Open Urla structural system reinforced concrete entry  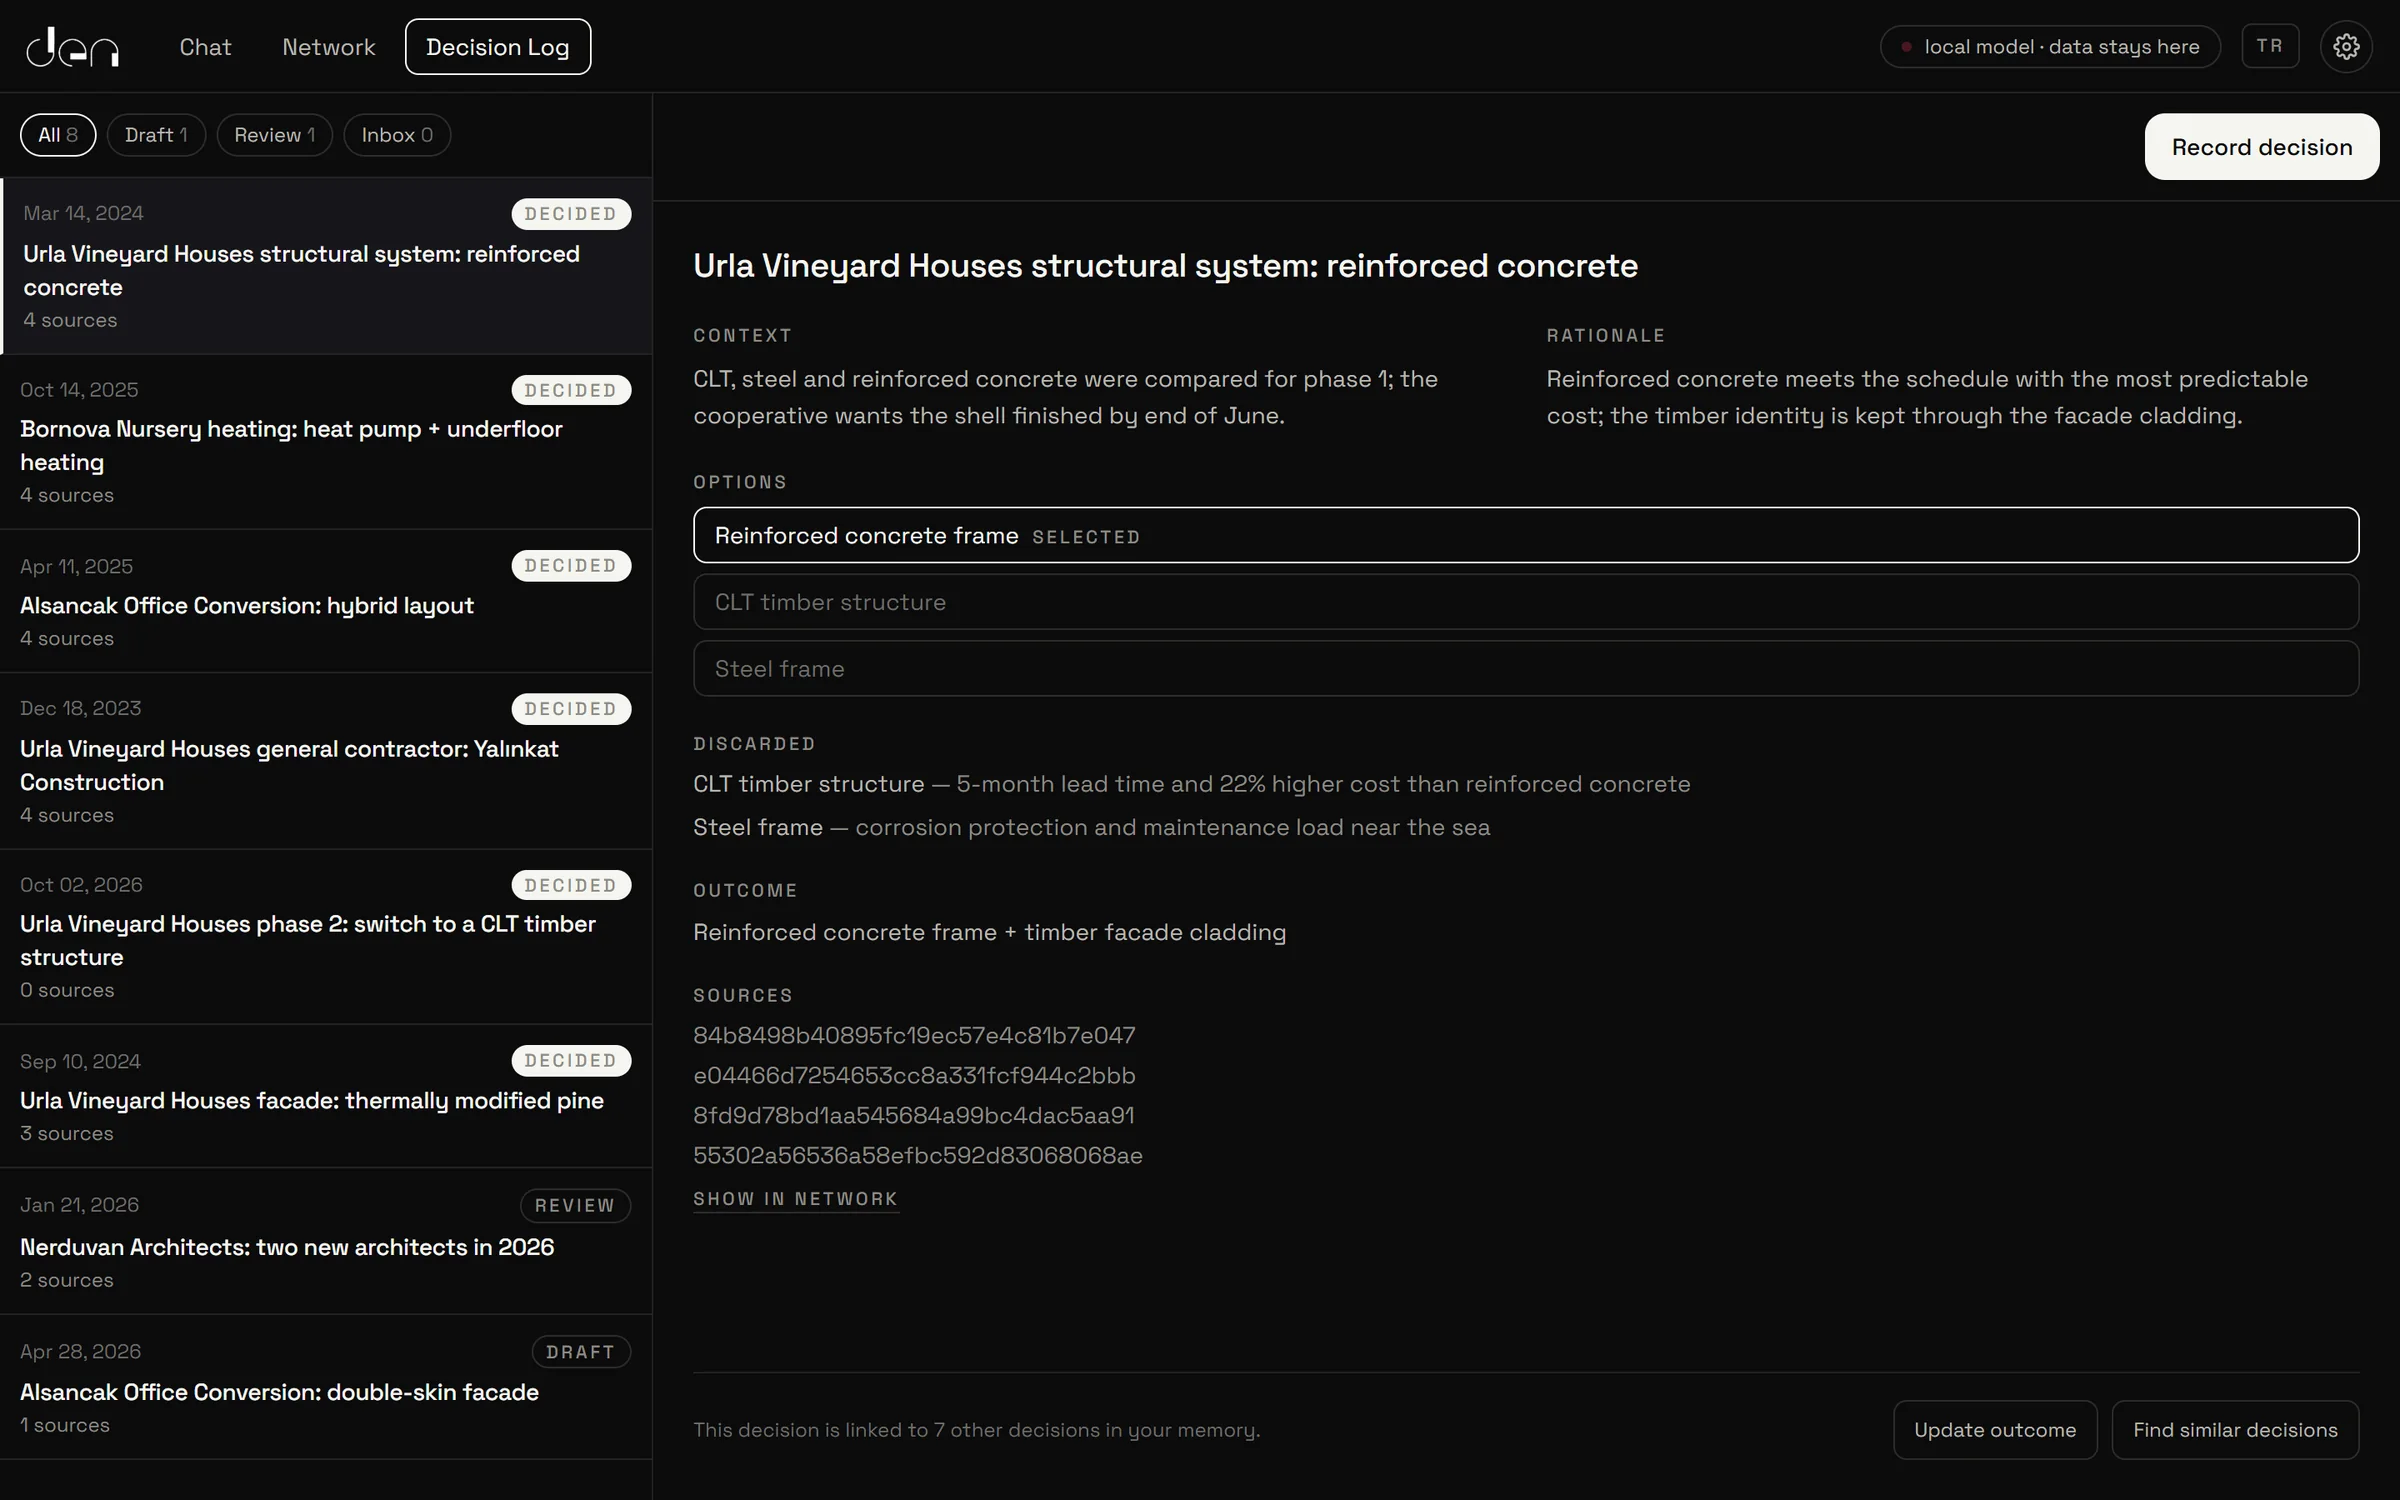point(326,266)
